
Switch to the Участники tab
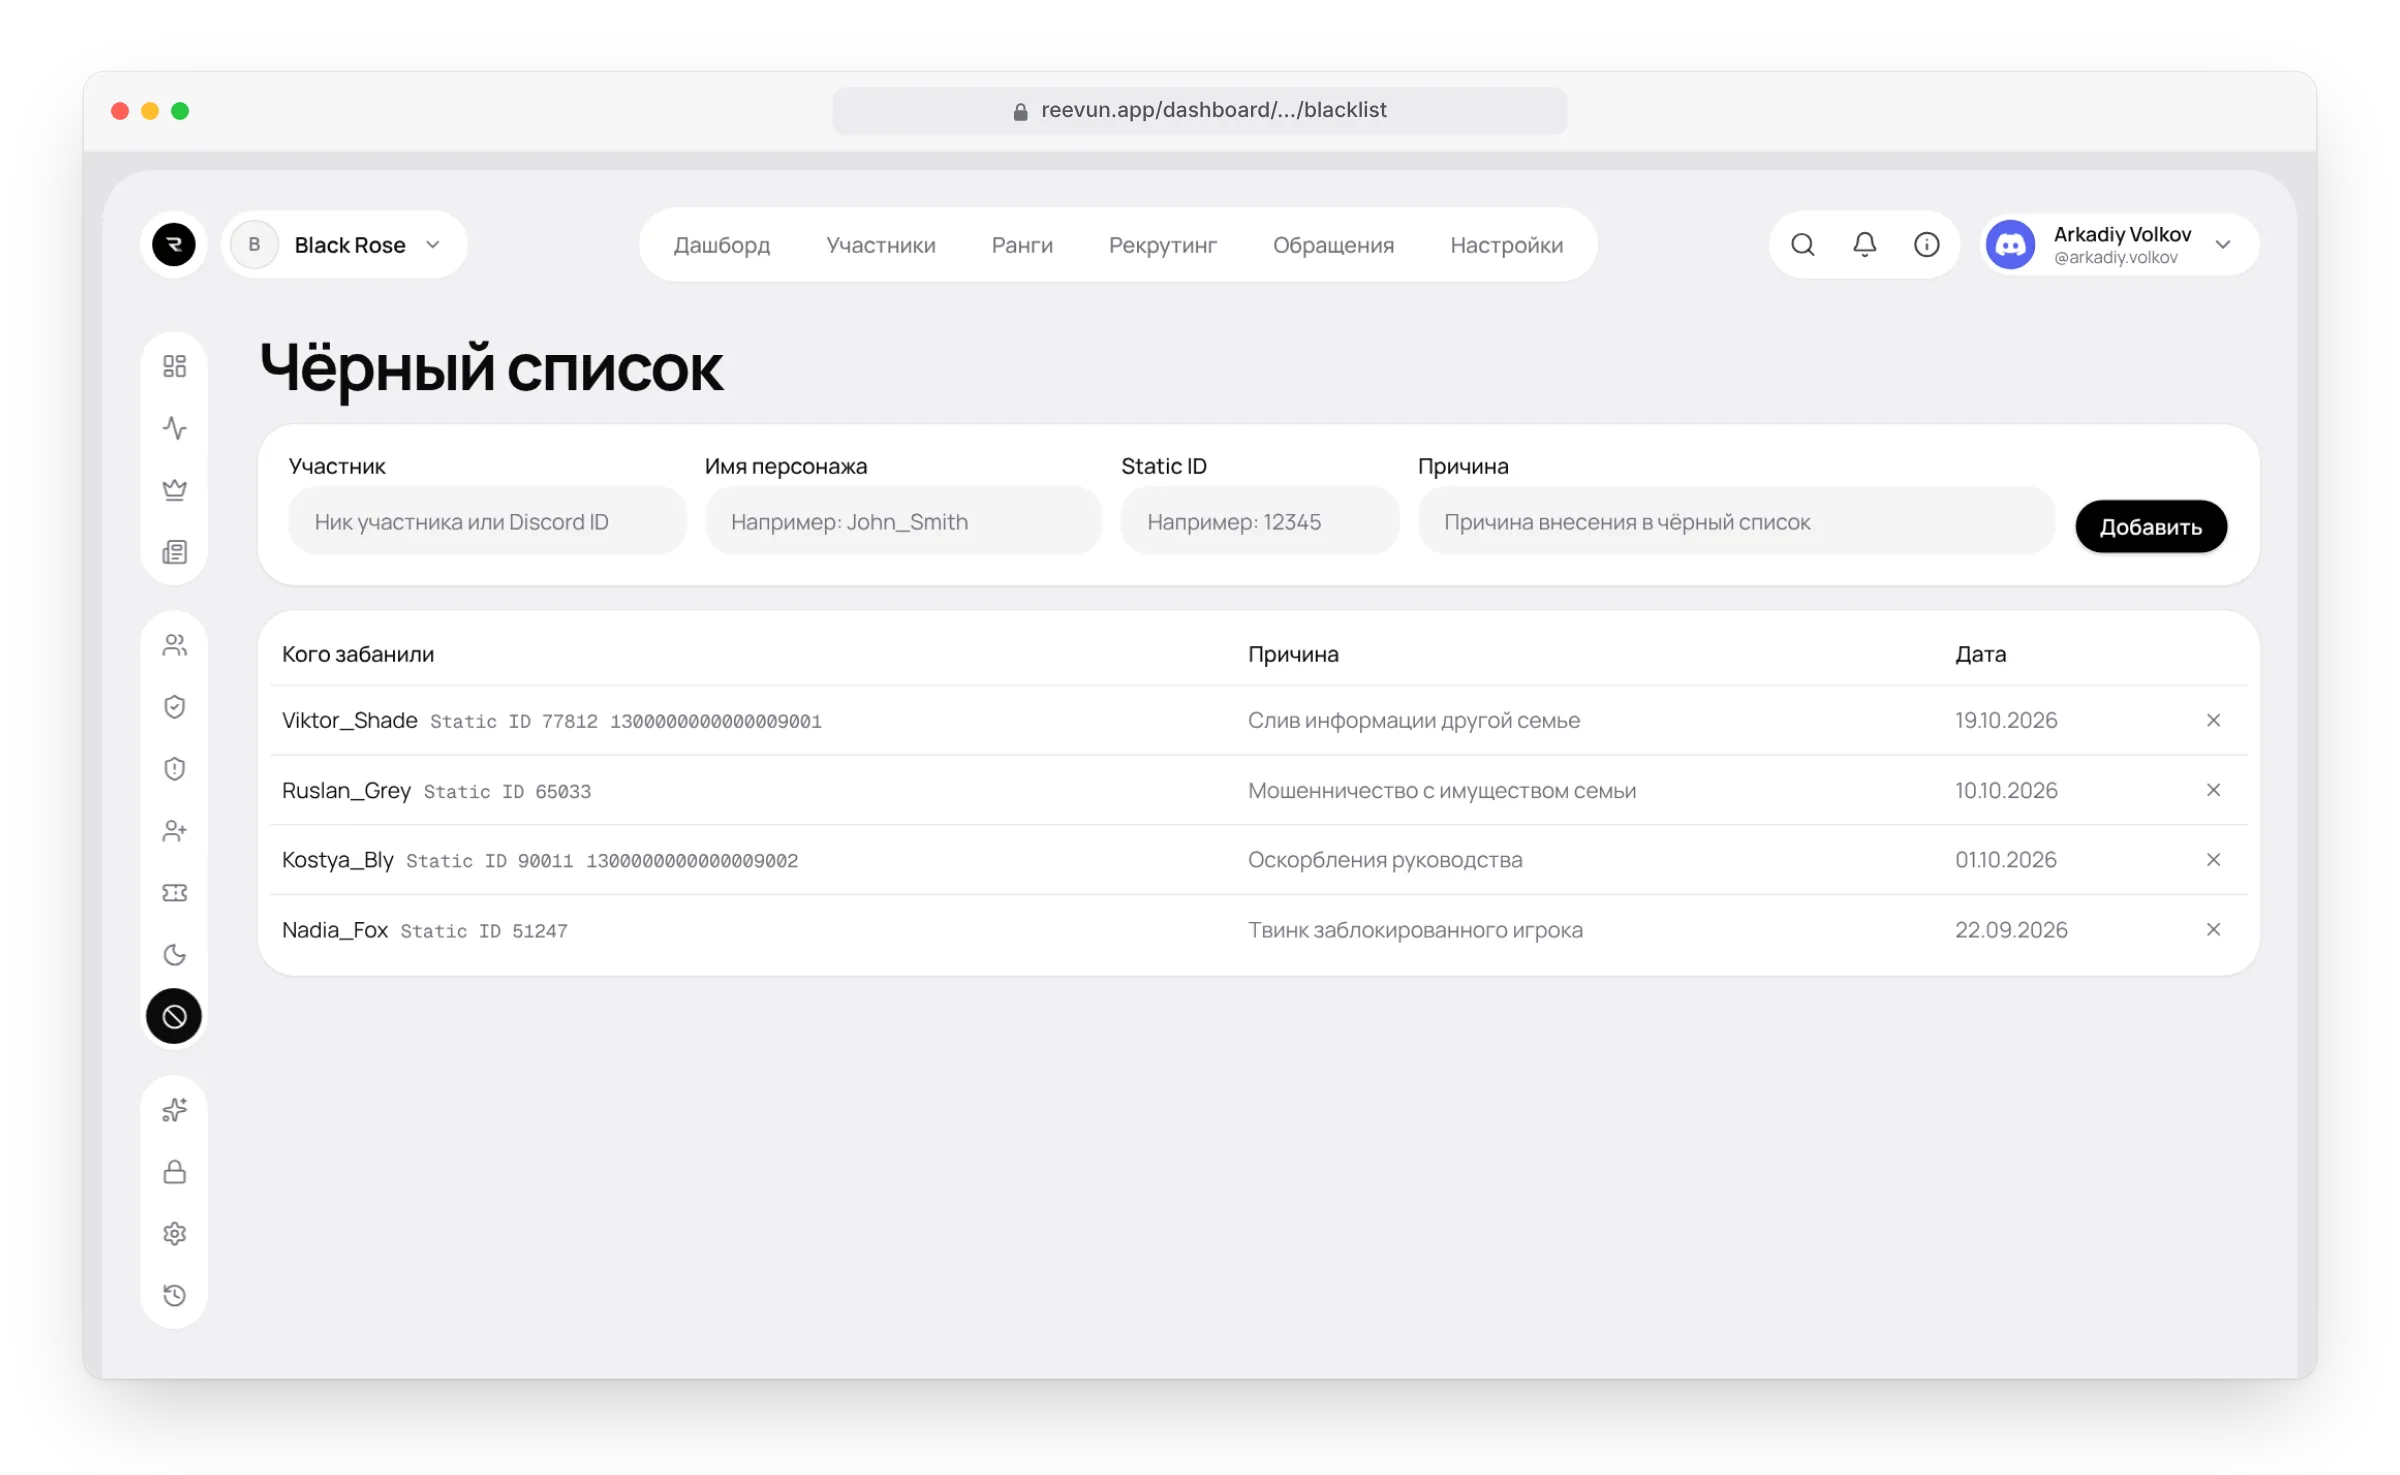tap(880, 245)
